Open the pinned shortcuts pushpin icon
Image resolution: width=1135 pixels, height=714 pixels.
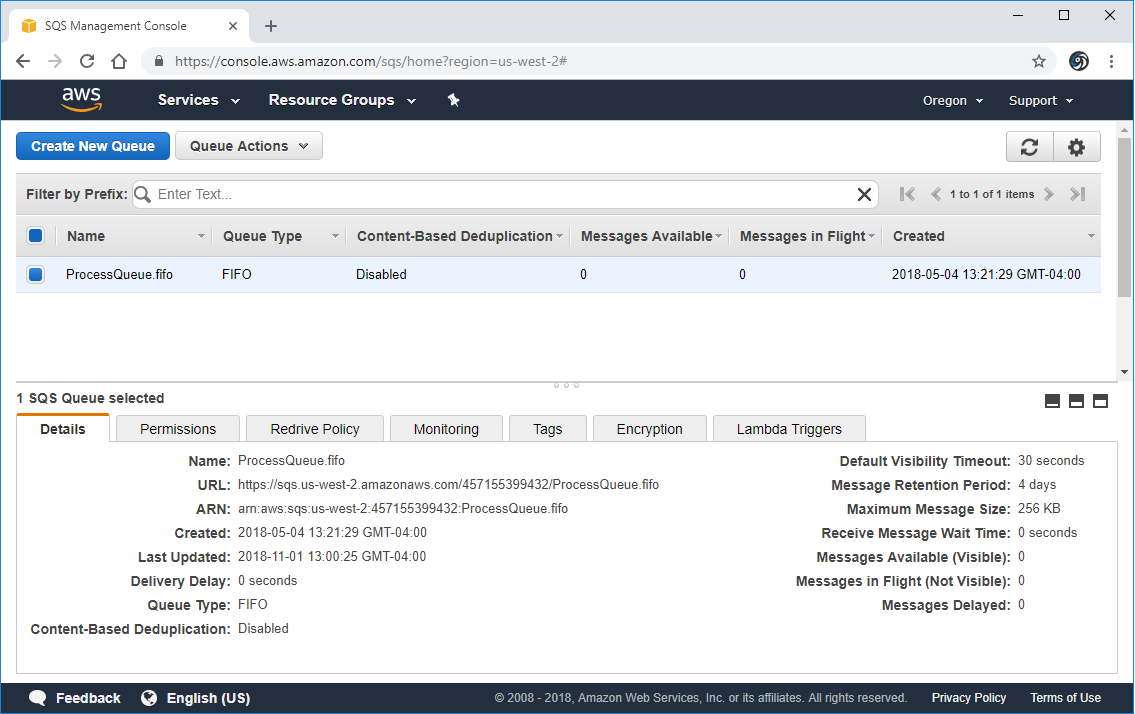(454, 100)
